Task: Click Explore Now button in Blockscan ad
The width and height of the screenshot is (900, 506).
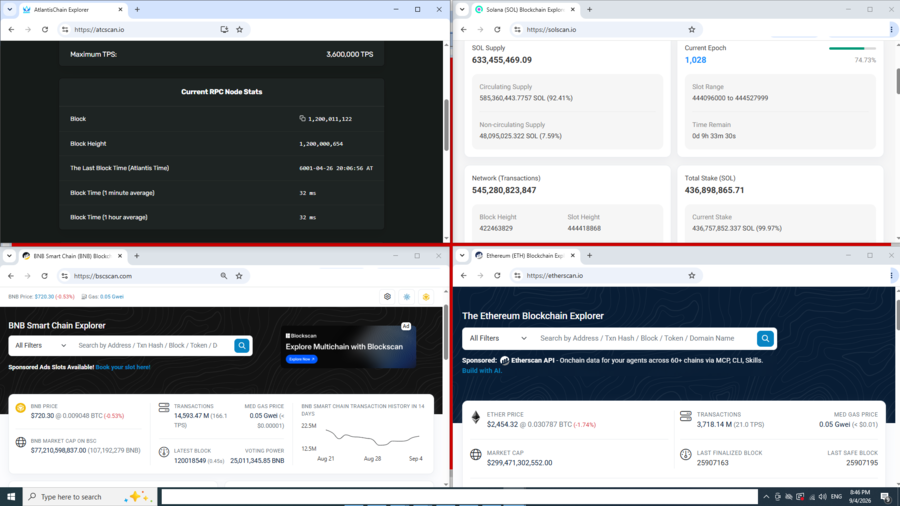Action: point(301,359)
